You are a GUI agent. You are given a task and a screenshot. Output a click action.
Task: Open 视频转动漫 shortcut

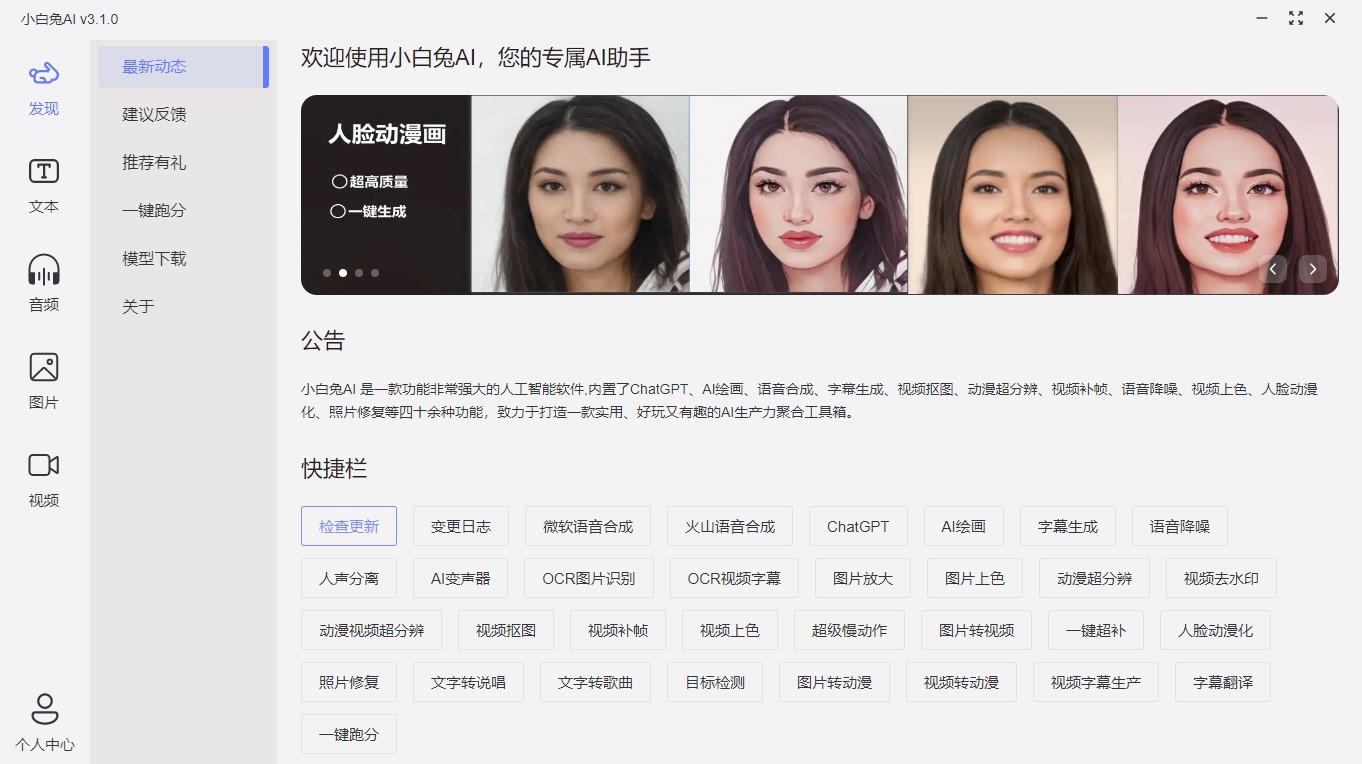(x=961, y=682)
